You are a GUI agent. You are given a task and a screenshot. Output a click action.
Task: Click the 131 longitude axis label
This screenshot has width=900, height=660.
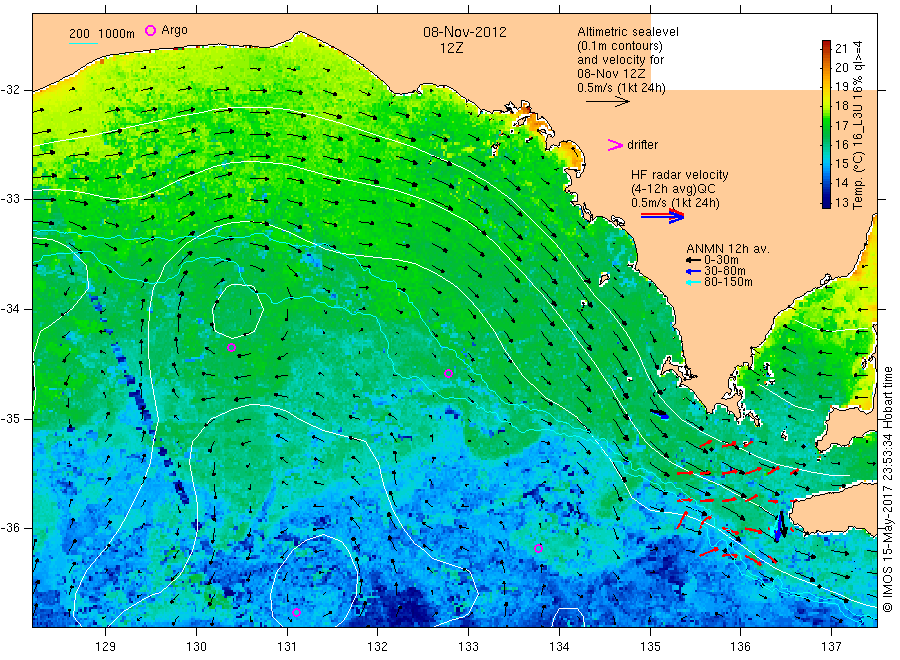[287, 647]
